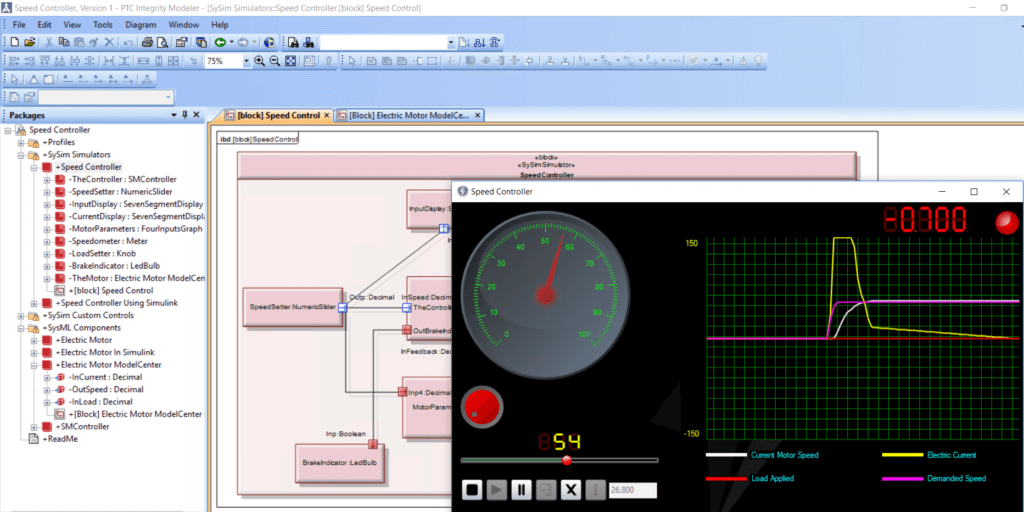Collapse the +Electric Motor ModelCenter node
Image resolution: width=1024 pixels, height=512 pixels.
[x=34, y=364]
